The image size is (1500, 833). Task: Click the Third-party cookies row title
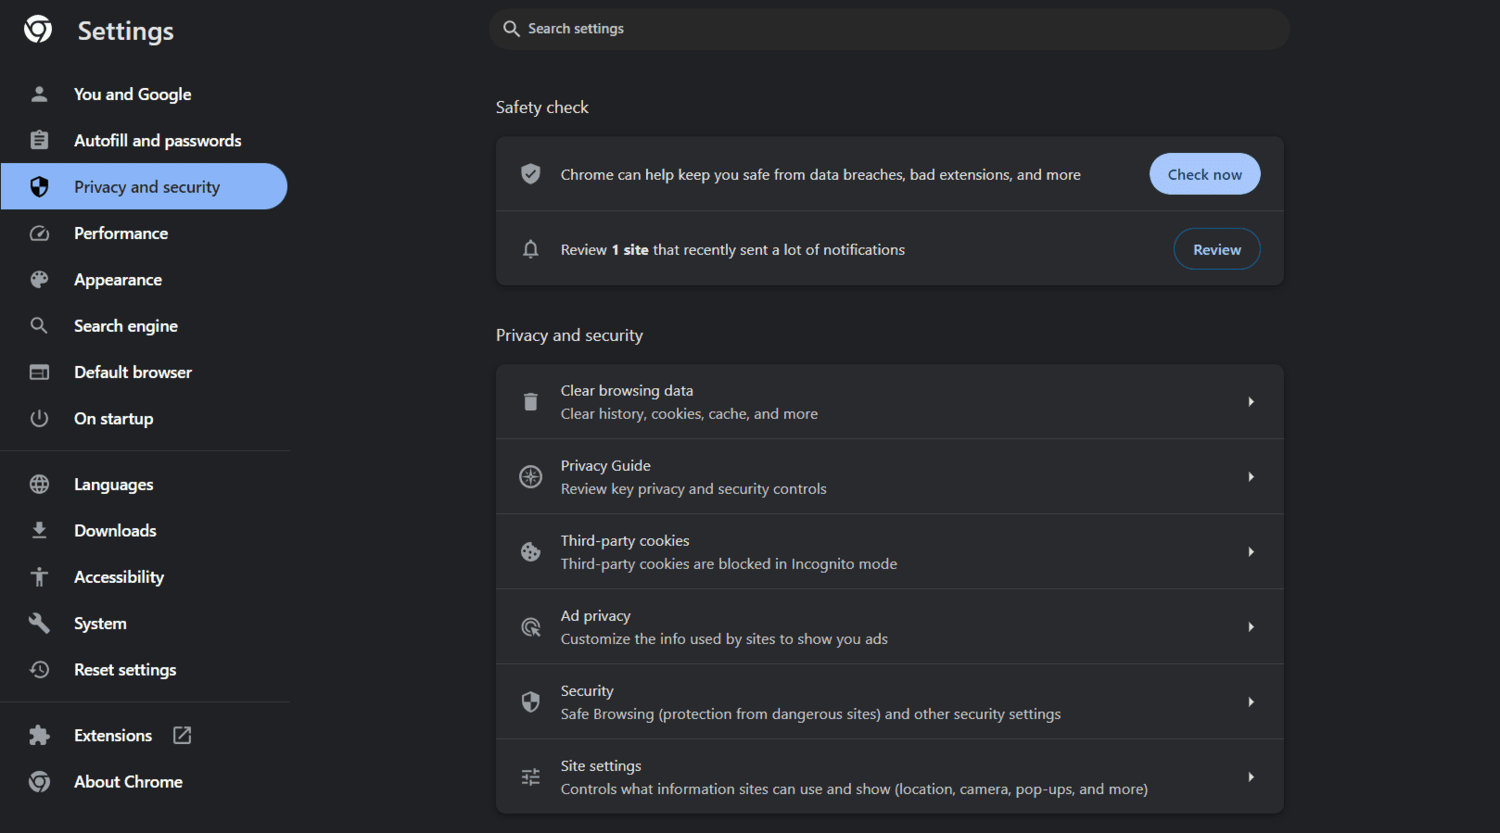point(625,540)
